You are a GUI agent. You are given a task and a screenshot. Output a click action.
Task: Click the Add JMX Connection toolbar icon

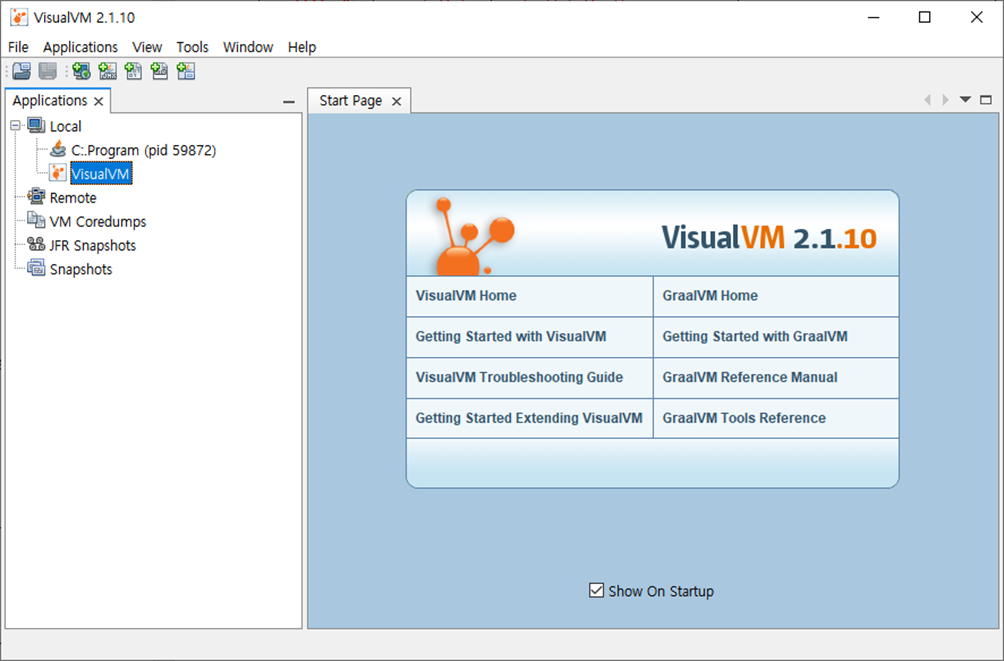(108, 71)
